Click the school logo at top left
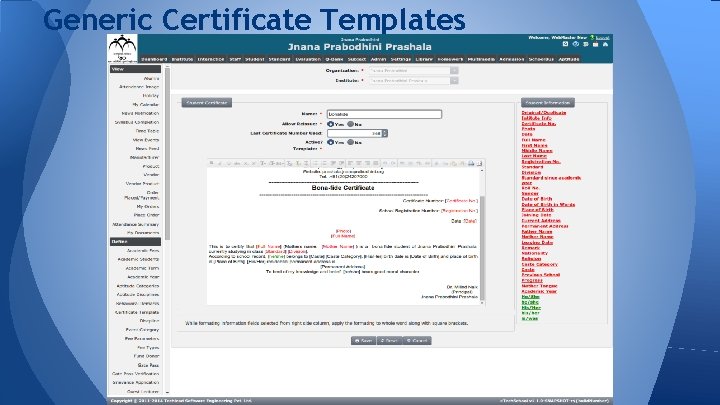The image size is (720, 405). 122,48
